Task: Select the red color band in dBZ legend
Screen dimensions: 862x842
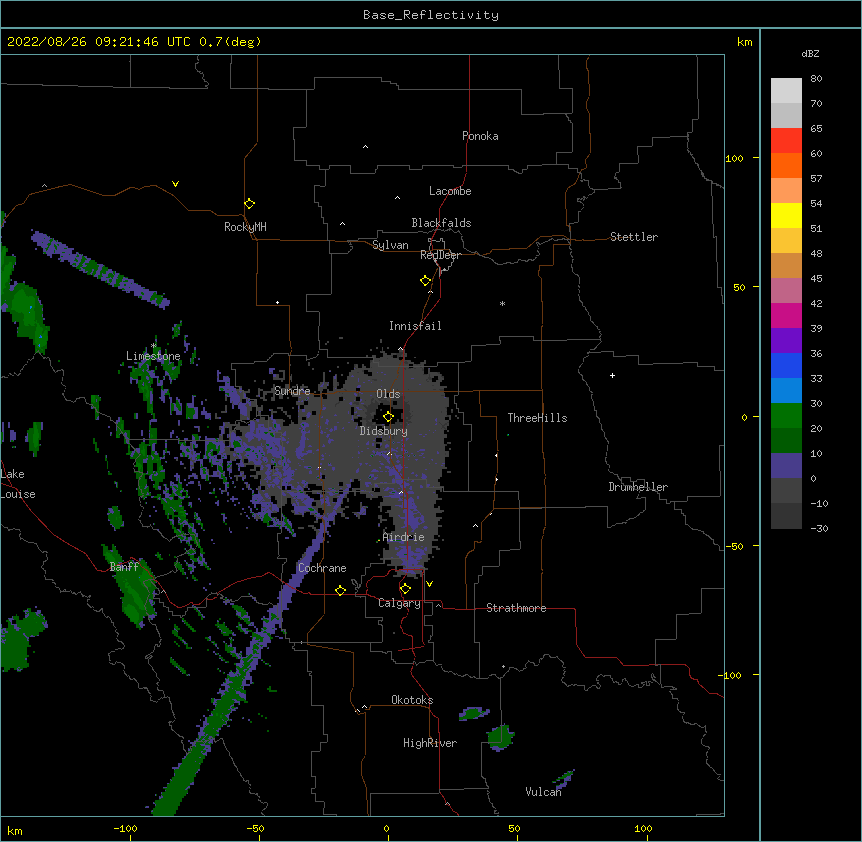Action: pyautogui.click(x=786, y=140)
